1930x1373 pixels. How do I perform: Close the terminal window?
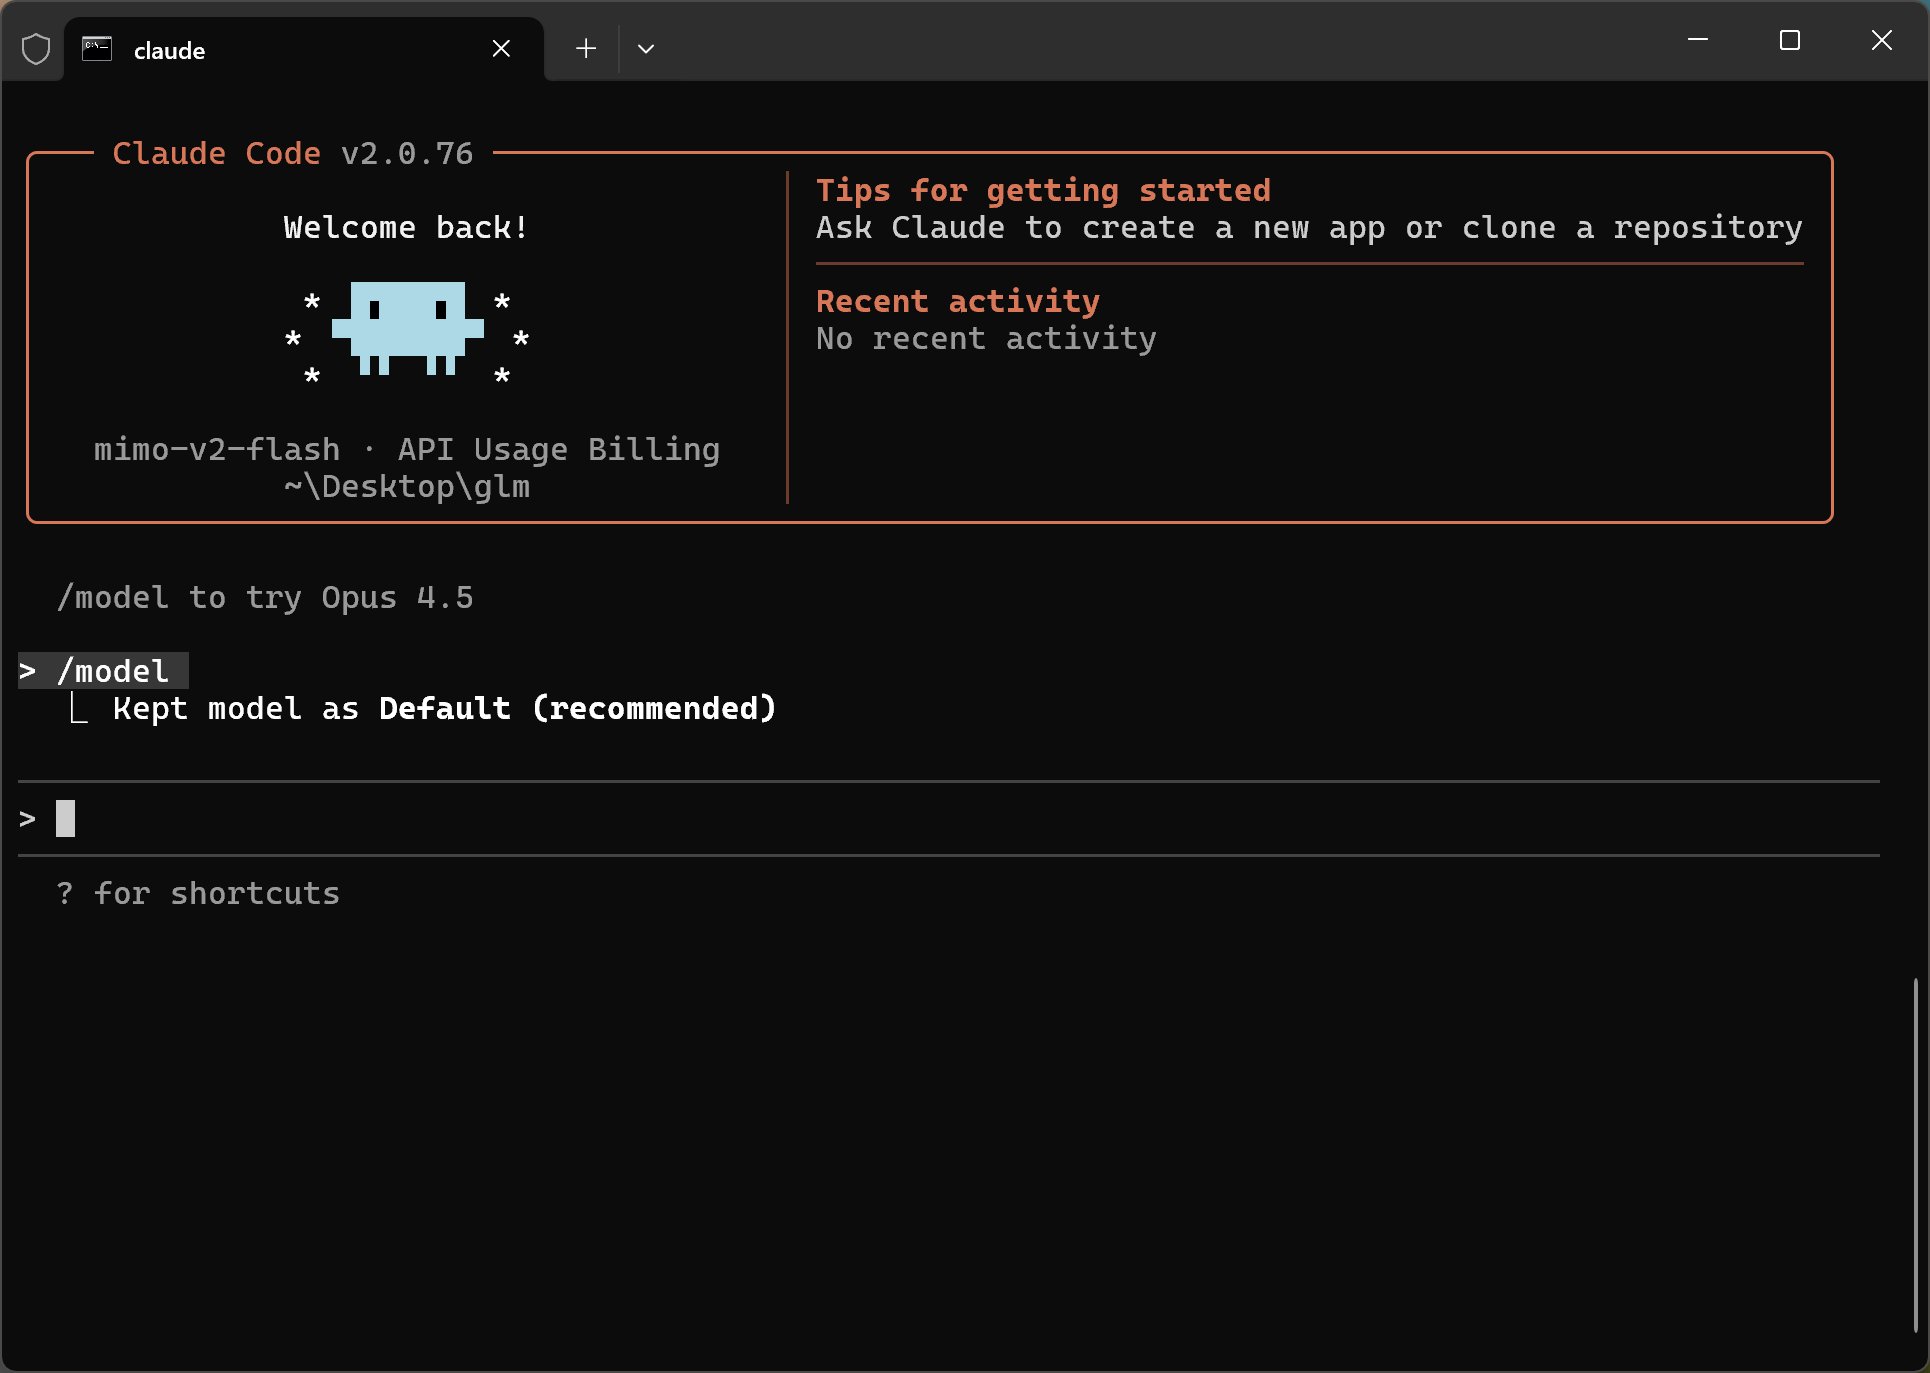tap(1881, 40)
